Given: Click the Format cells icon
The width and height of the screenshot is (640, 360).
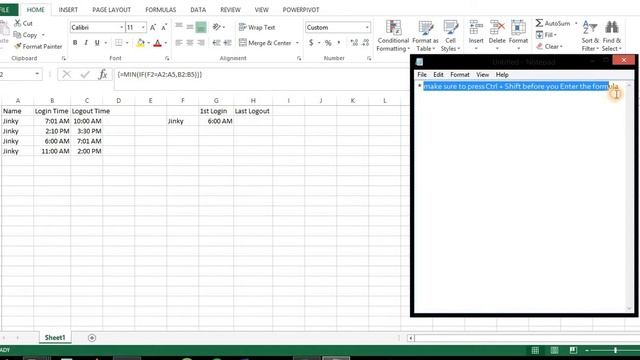Looking at the screenshot, I should click(518, 28).
